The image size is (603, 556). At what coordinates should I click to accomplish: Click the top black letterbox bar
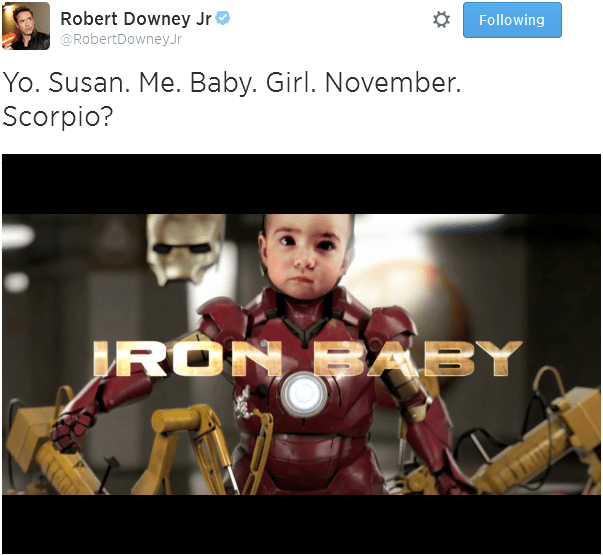point(302,184)
